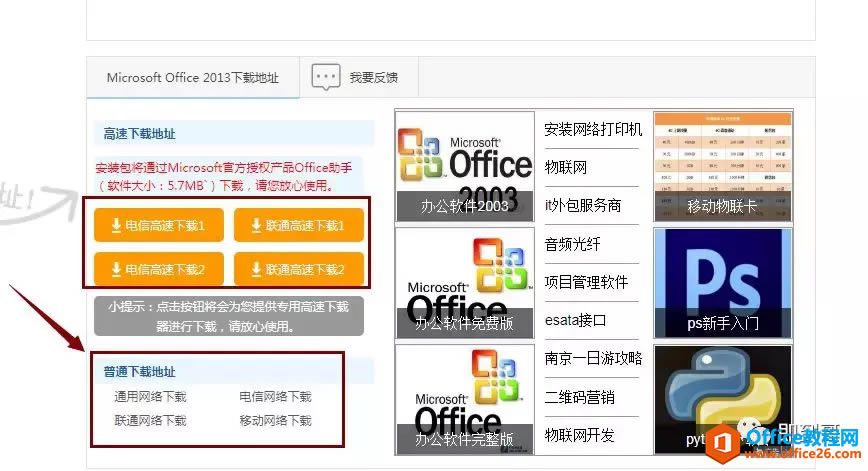Click the esata接口 link
The width and height of the screenshot is (868, 471).
coord(575,320)
